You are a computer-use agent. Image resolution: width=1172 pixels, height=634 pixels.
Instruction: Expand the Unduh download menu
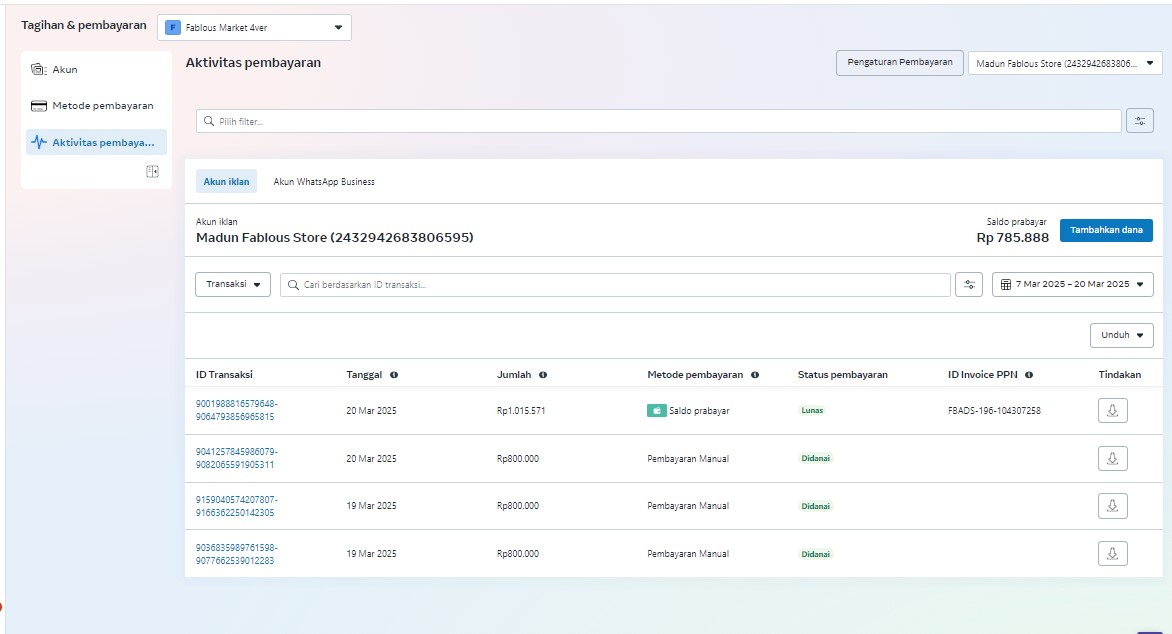[x=1121, y=335]
